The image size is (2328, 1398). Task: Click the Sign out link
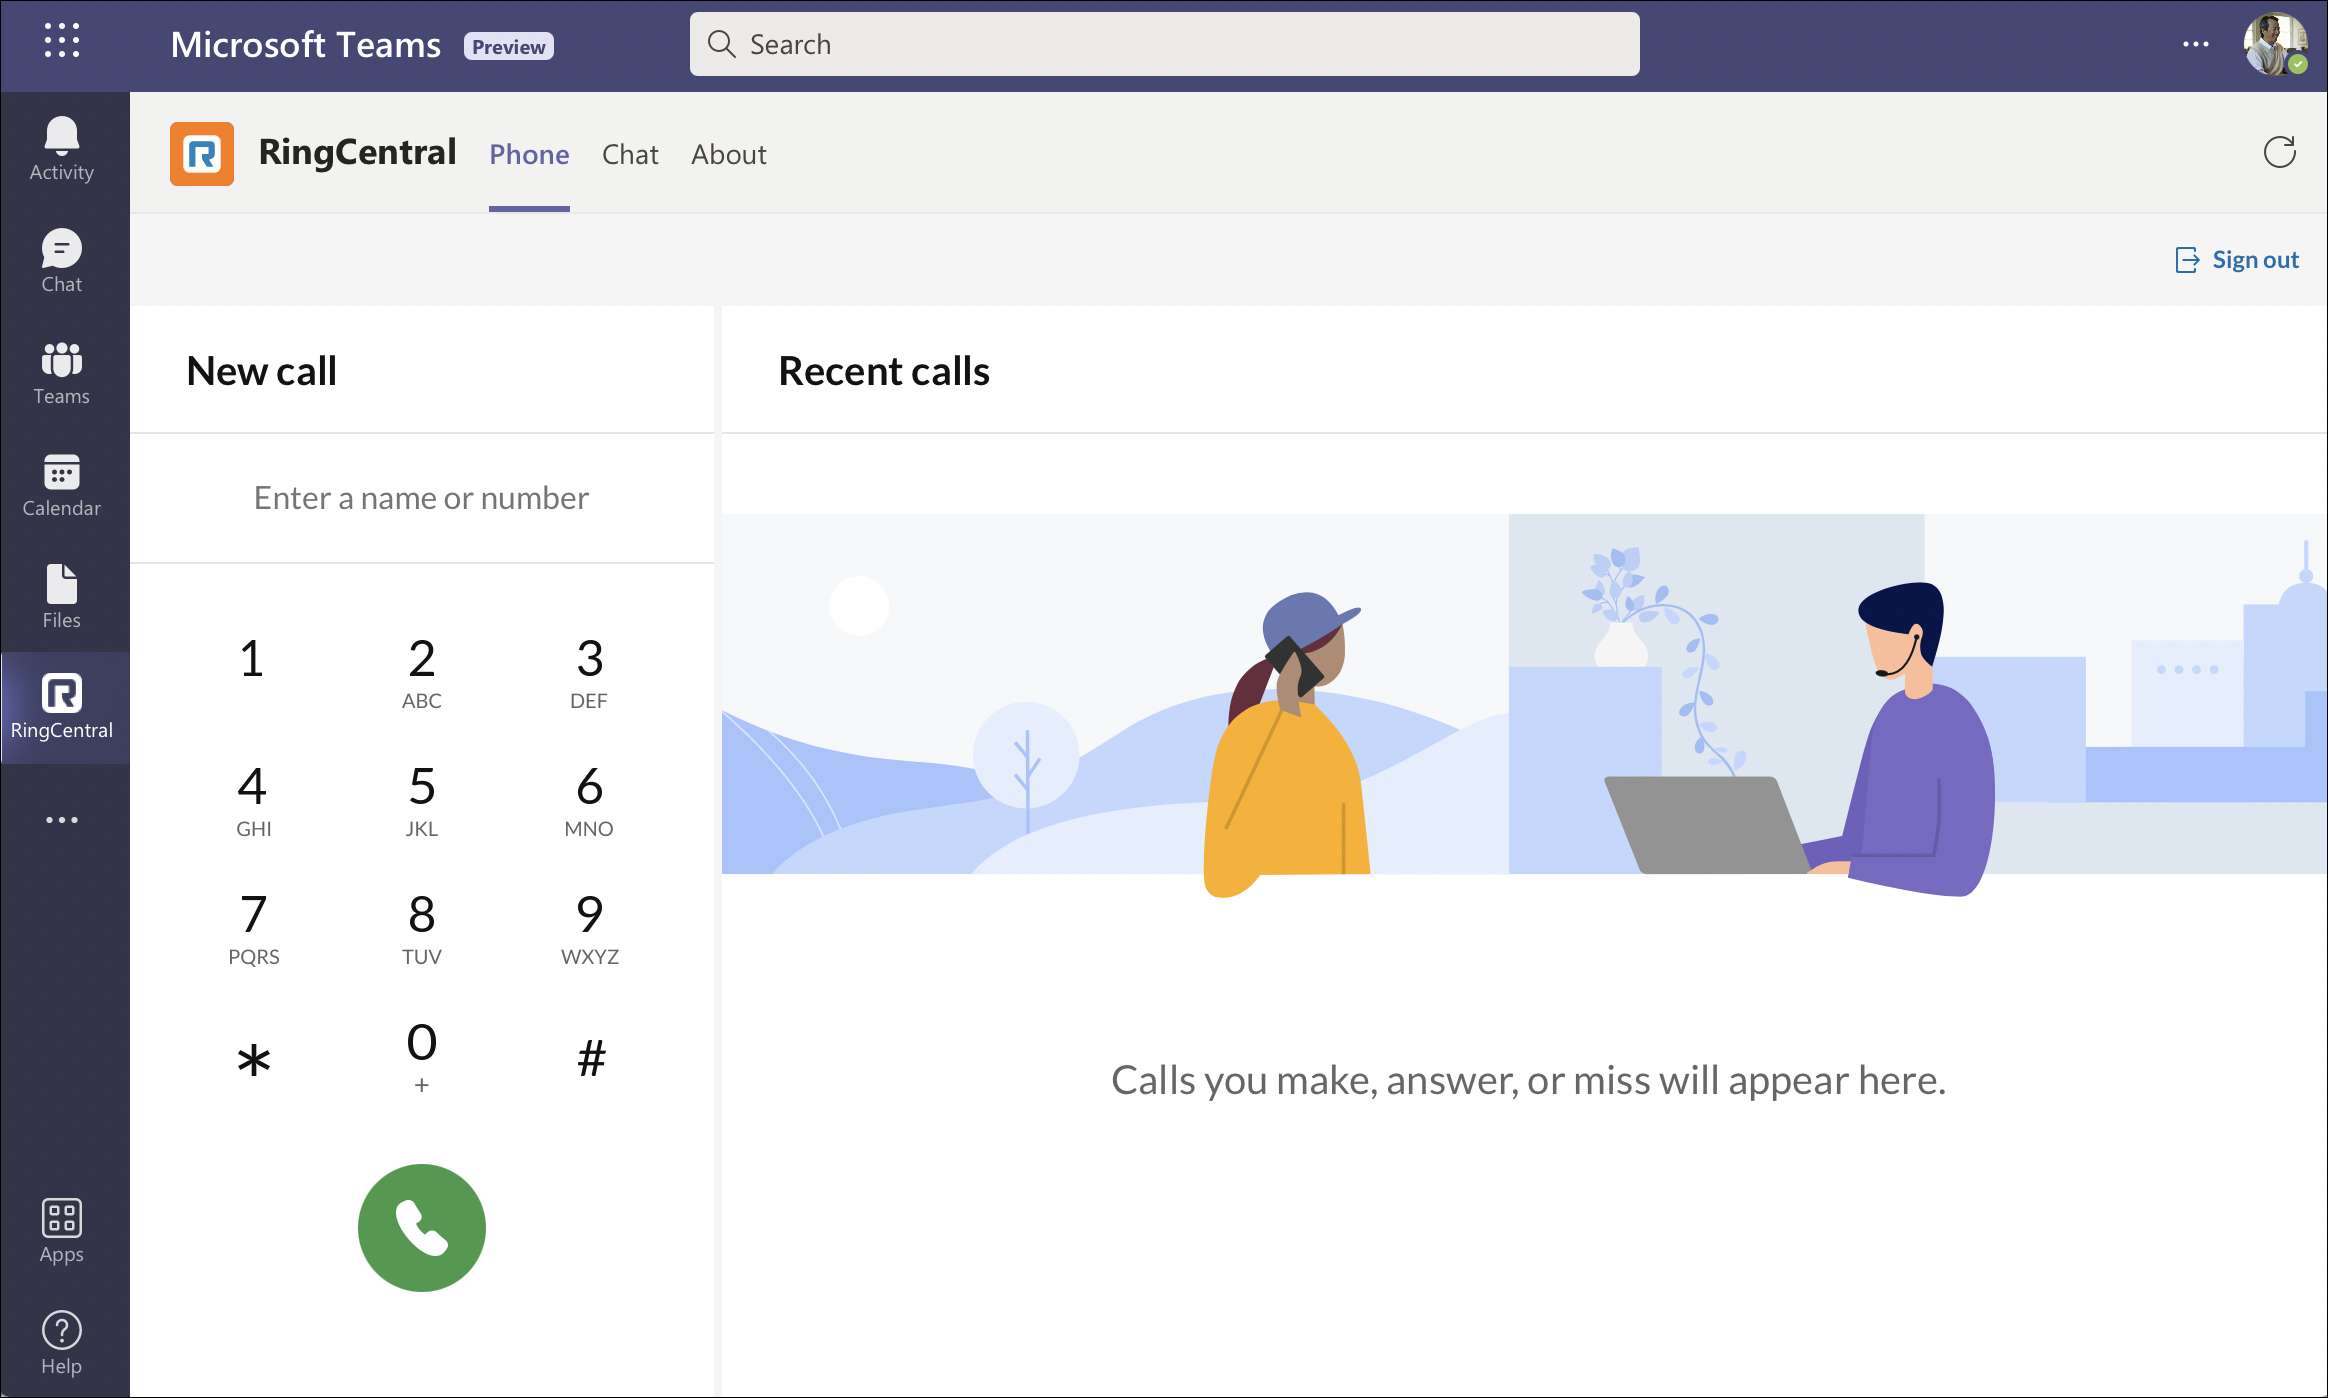(x=2238, y=260)
